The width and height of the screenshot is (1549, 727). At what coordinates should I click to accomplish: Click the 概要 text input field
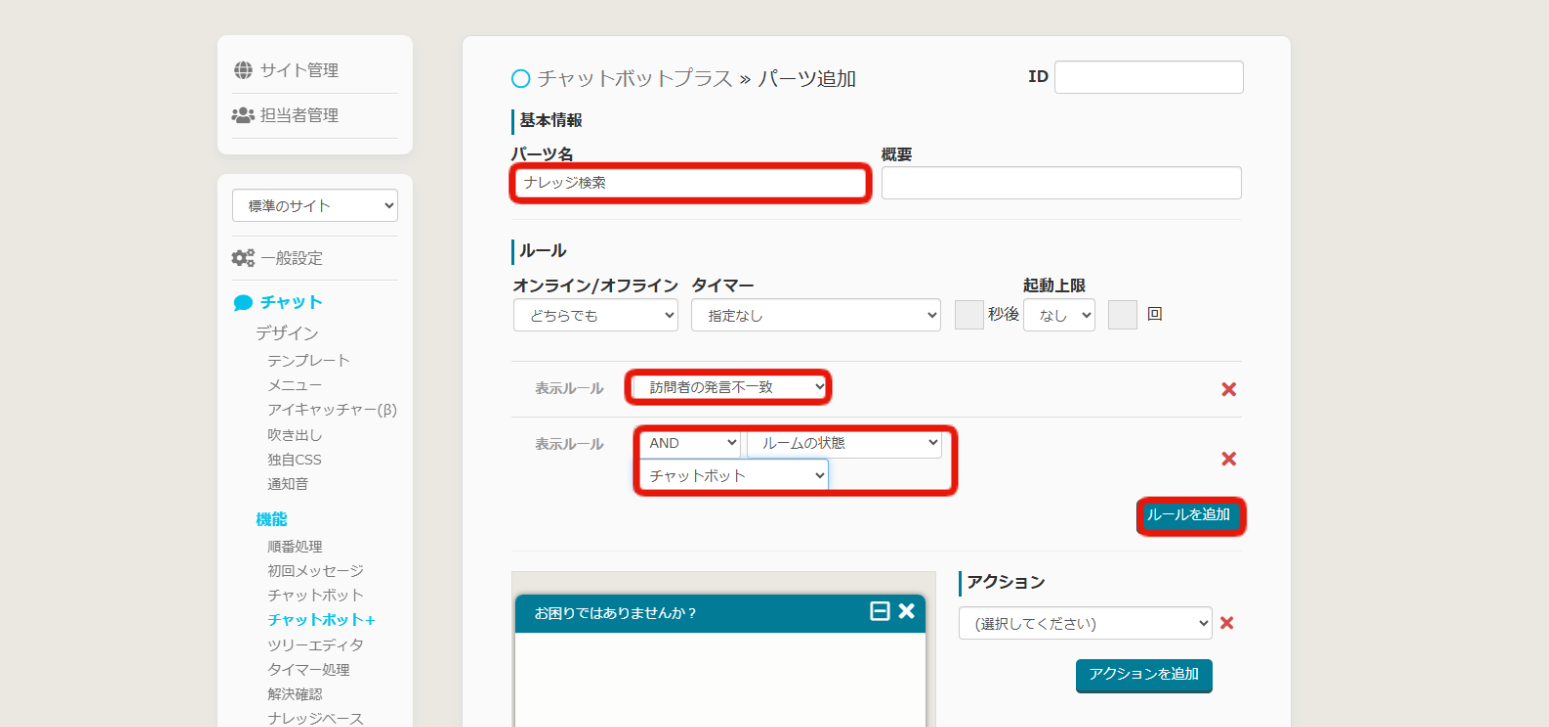[x=1061, y=183]
